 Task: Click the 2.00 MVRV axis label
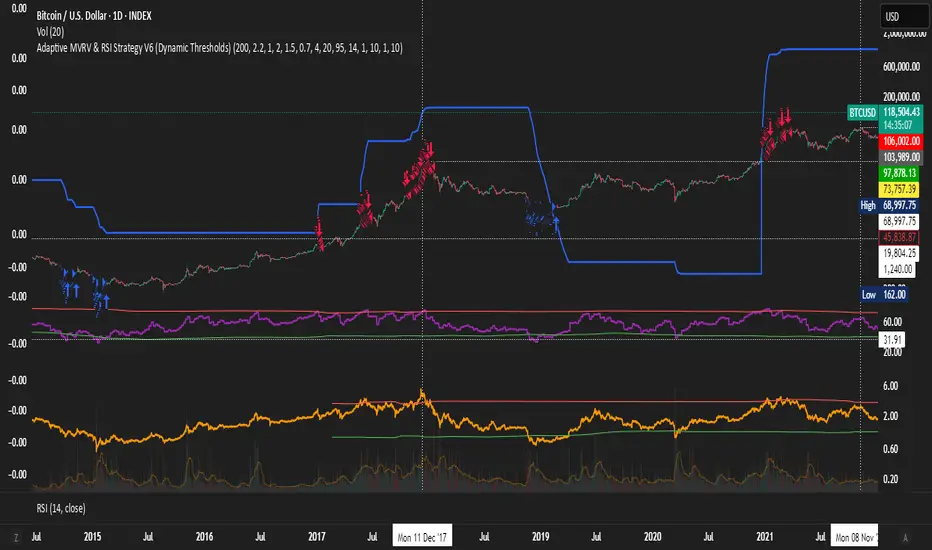(890, 416)
